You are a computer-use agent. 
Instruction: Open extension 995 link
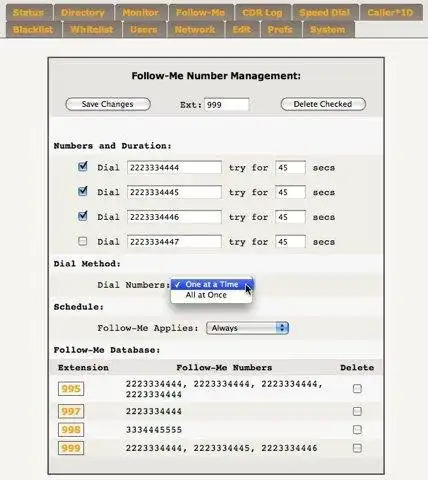71,389
